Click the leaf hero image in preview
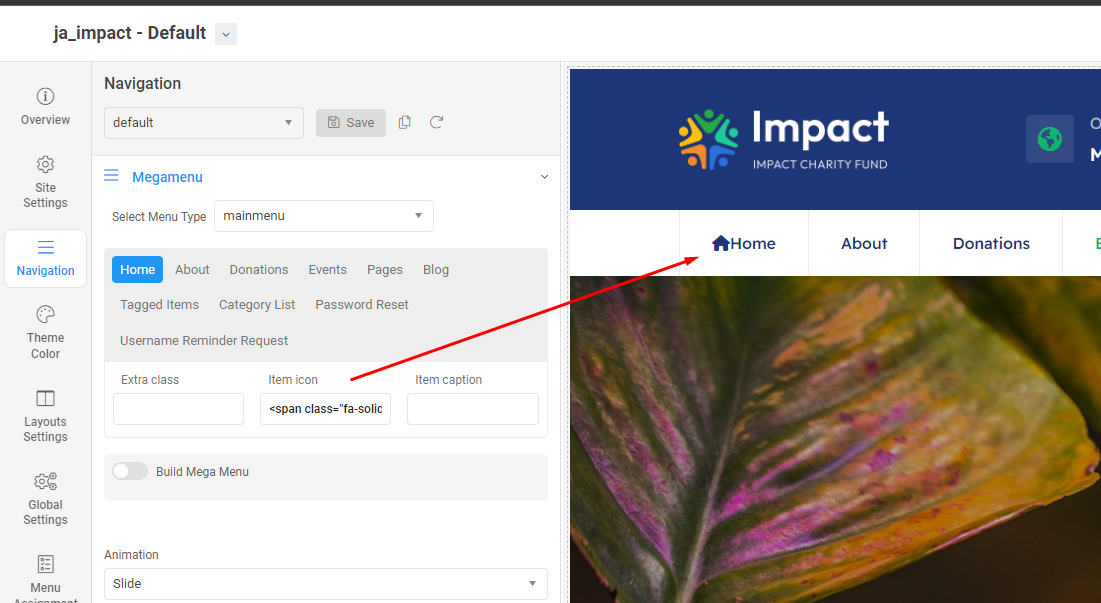 (835, 439)
